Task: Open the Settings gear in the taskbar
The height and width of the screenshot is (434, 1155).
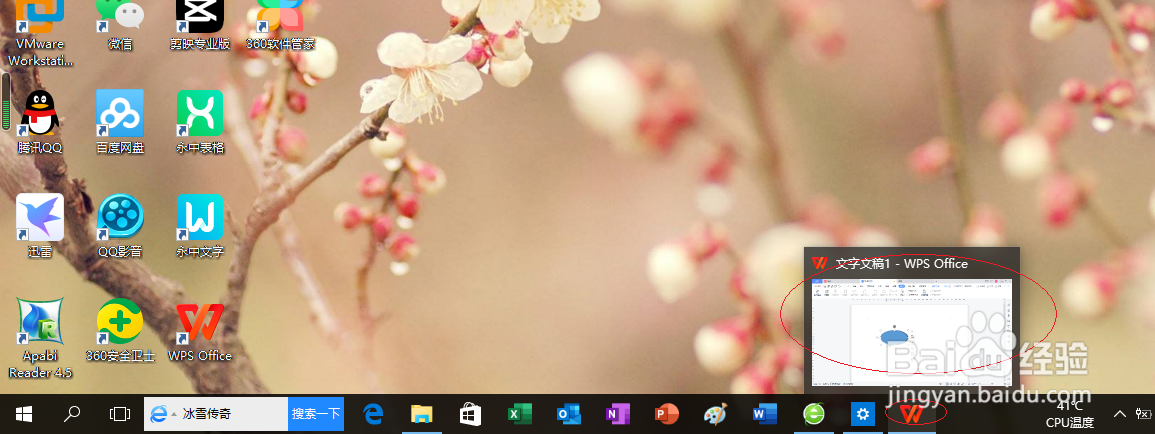Action: (863, 414)
